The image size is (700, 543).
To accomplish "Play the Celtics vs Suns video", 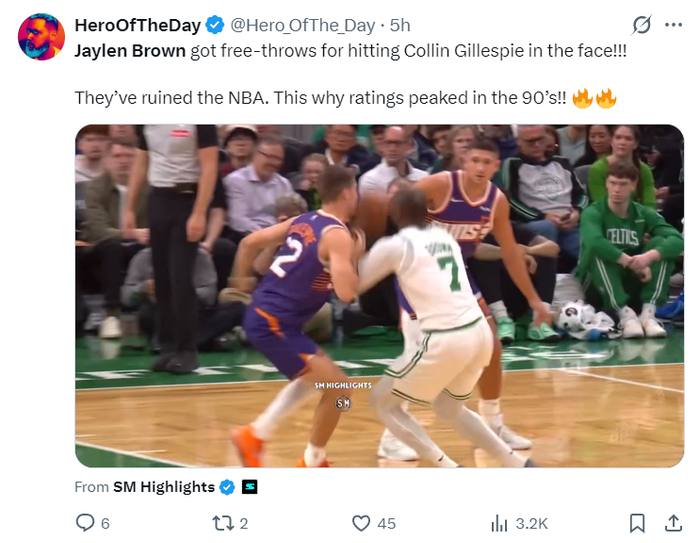I will click(379, 296).
